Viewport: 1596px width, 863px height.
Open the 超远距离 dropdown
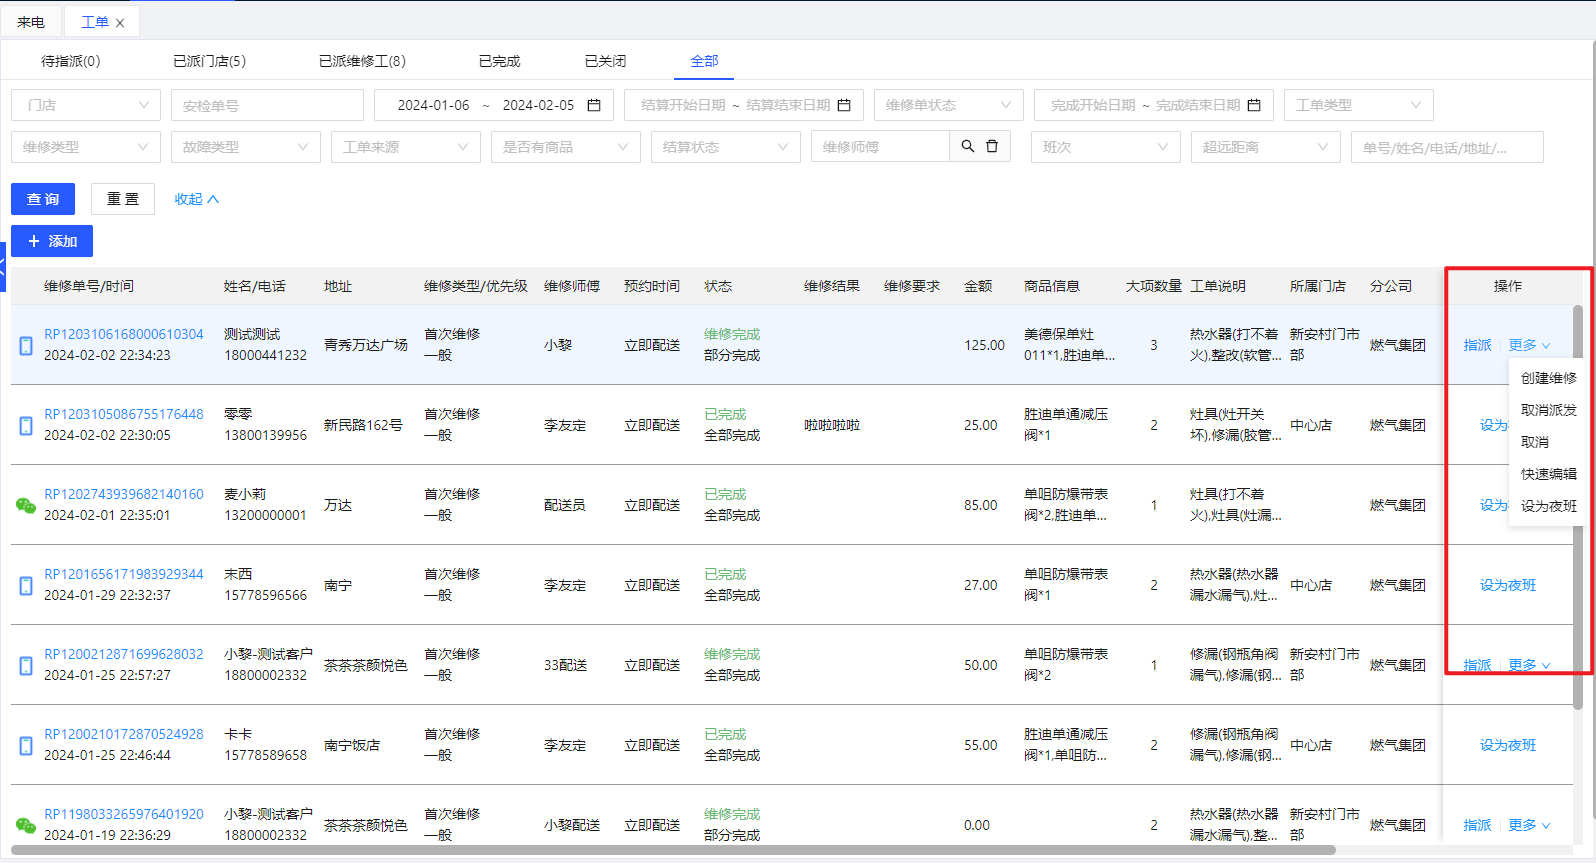tap(1266, 147)
